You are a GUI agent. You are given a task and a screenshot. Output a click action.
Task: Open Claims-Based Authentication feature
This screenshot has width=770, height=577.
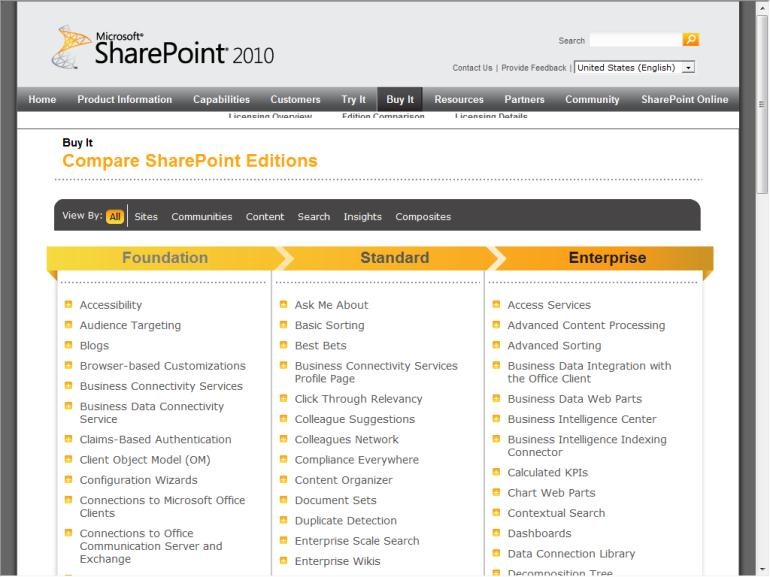(x=155, y=440)
